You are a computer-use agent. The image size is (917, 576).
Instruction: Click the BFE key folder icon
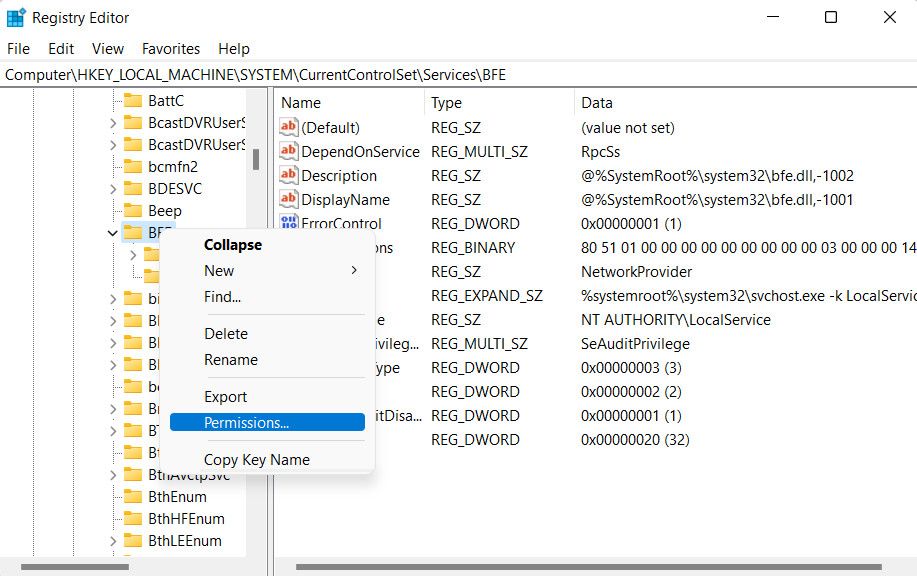[x=133, y=233]
